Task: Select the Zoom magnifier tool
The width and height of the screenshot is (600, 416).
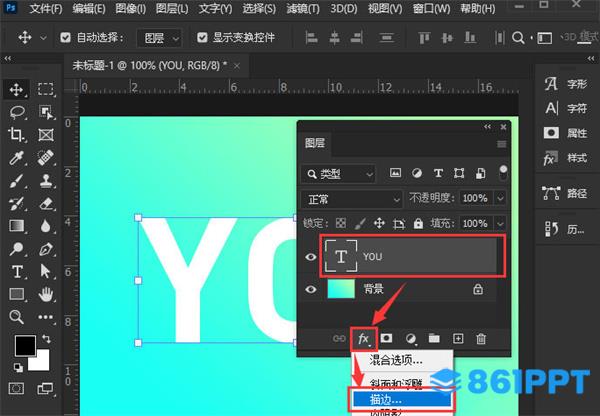Action: pos(16,316)
